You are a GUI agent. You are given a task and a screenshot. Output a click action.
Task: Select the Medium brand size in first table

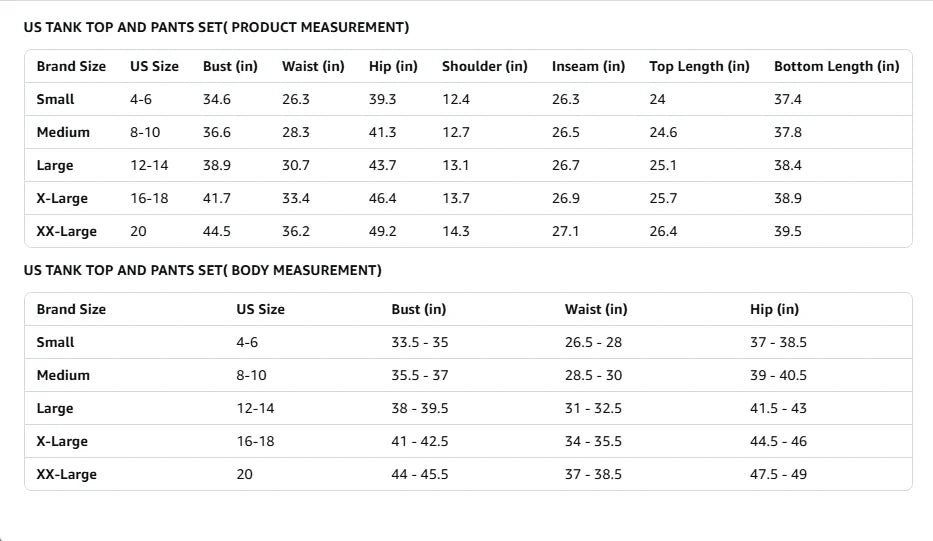pos(63,132)
